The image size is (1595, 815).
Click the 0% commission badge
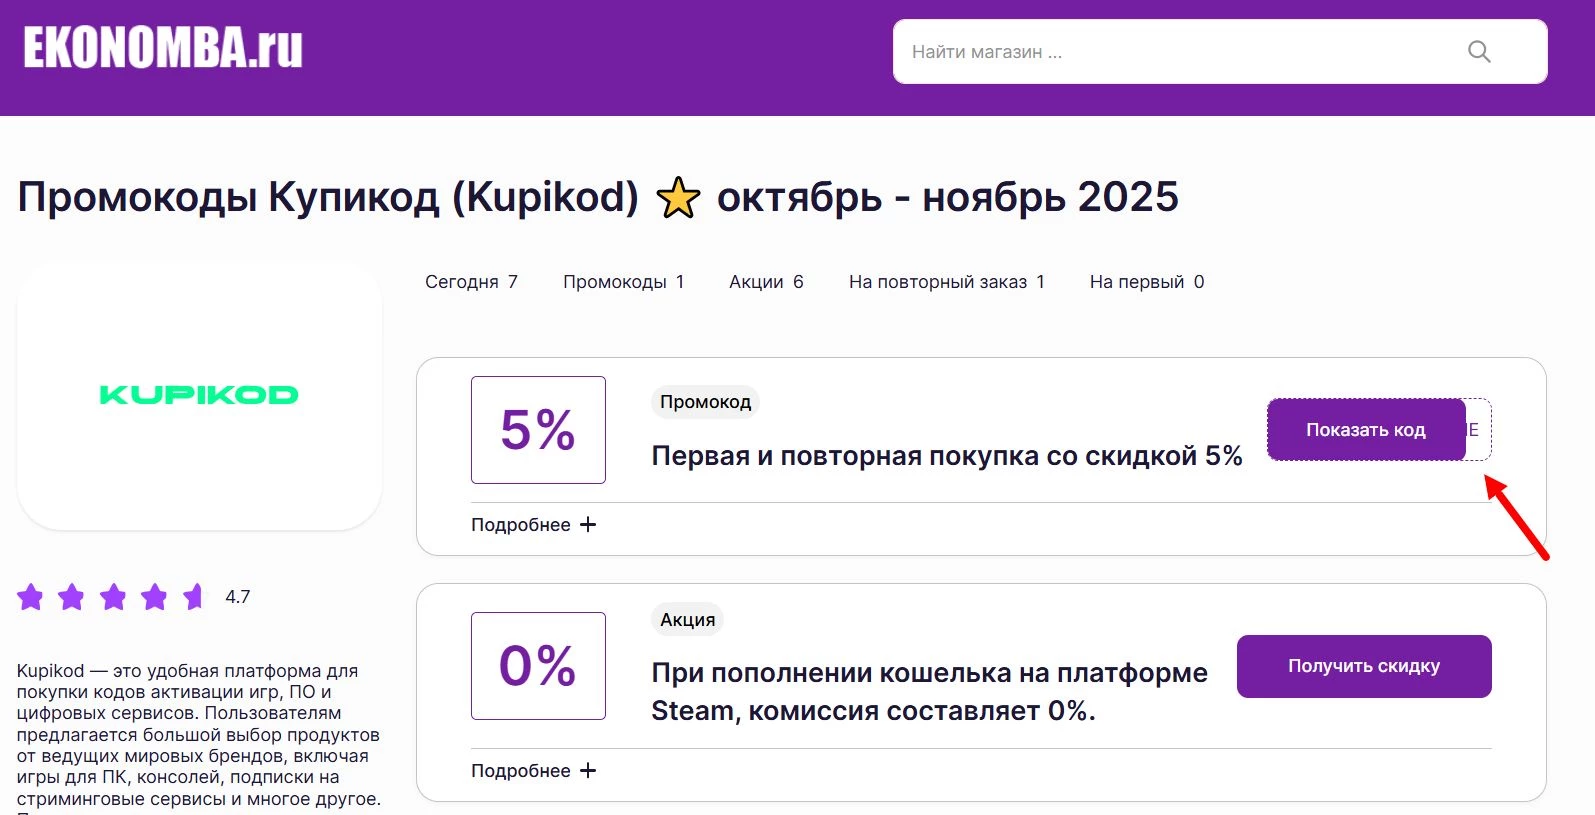[x=538, y=666]
